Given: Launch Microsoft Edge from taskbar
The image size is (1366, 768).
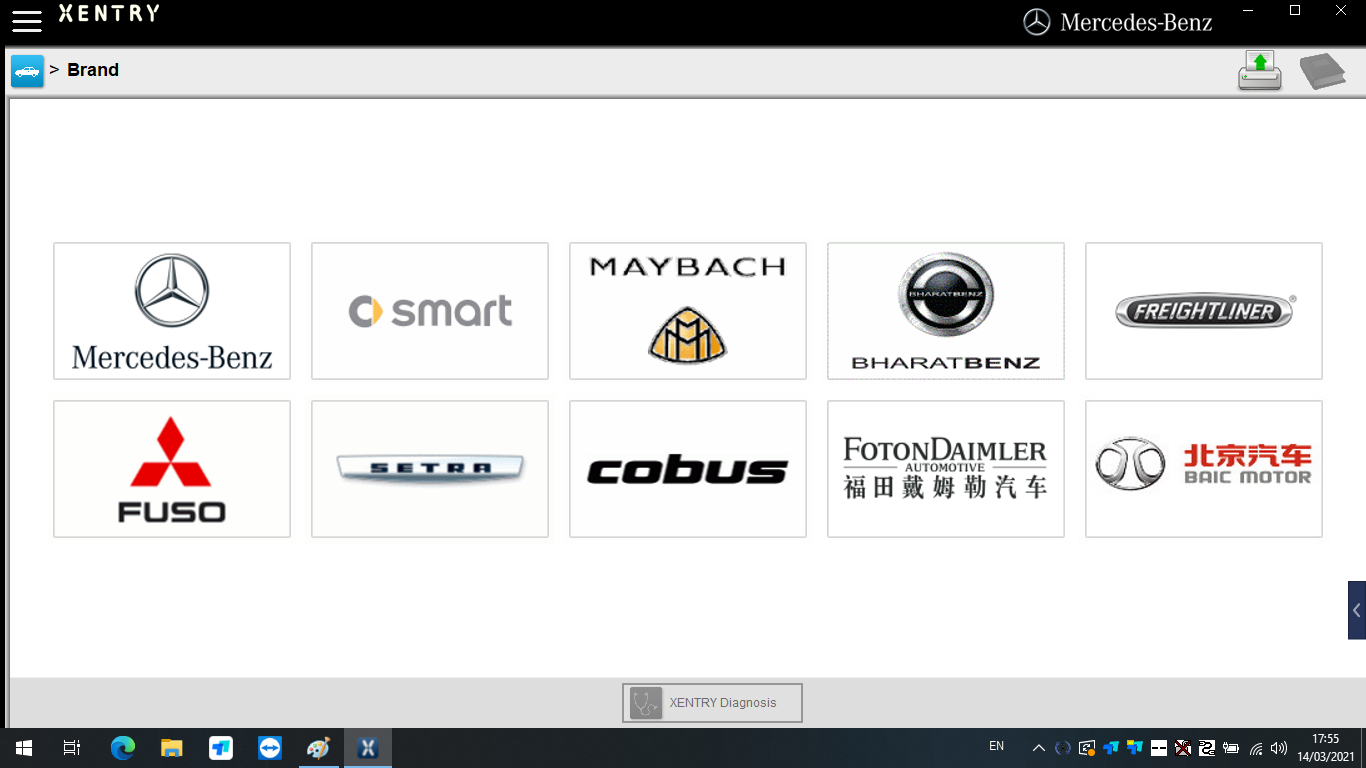Looking at the screenshot, I should pyautogui.click(x=122, y=748).
